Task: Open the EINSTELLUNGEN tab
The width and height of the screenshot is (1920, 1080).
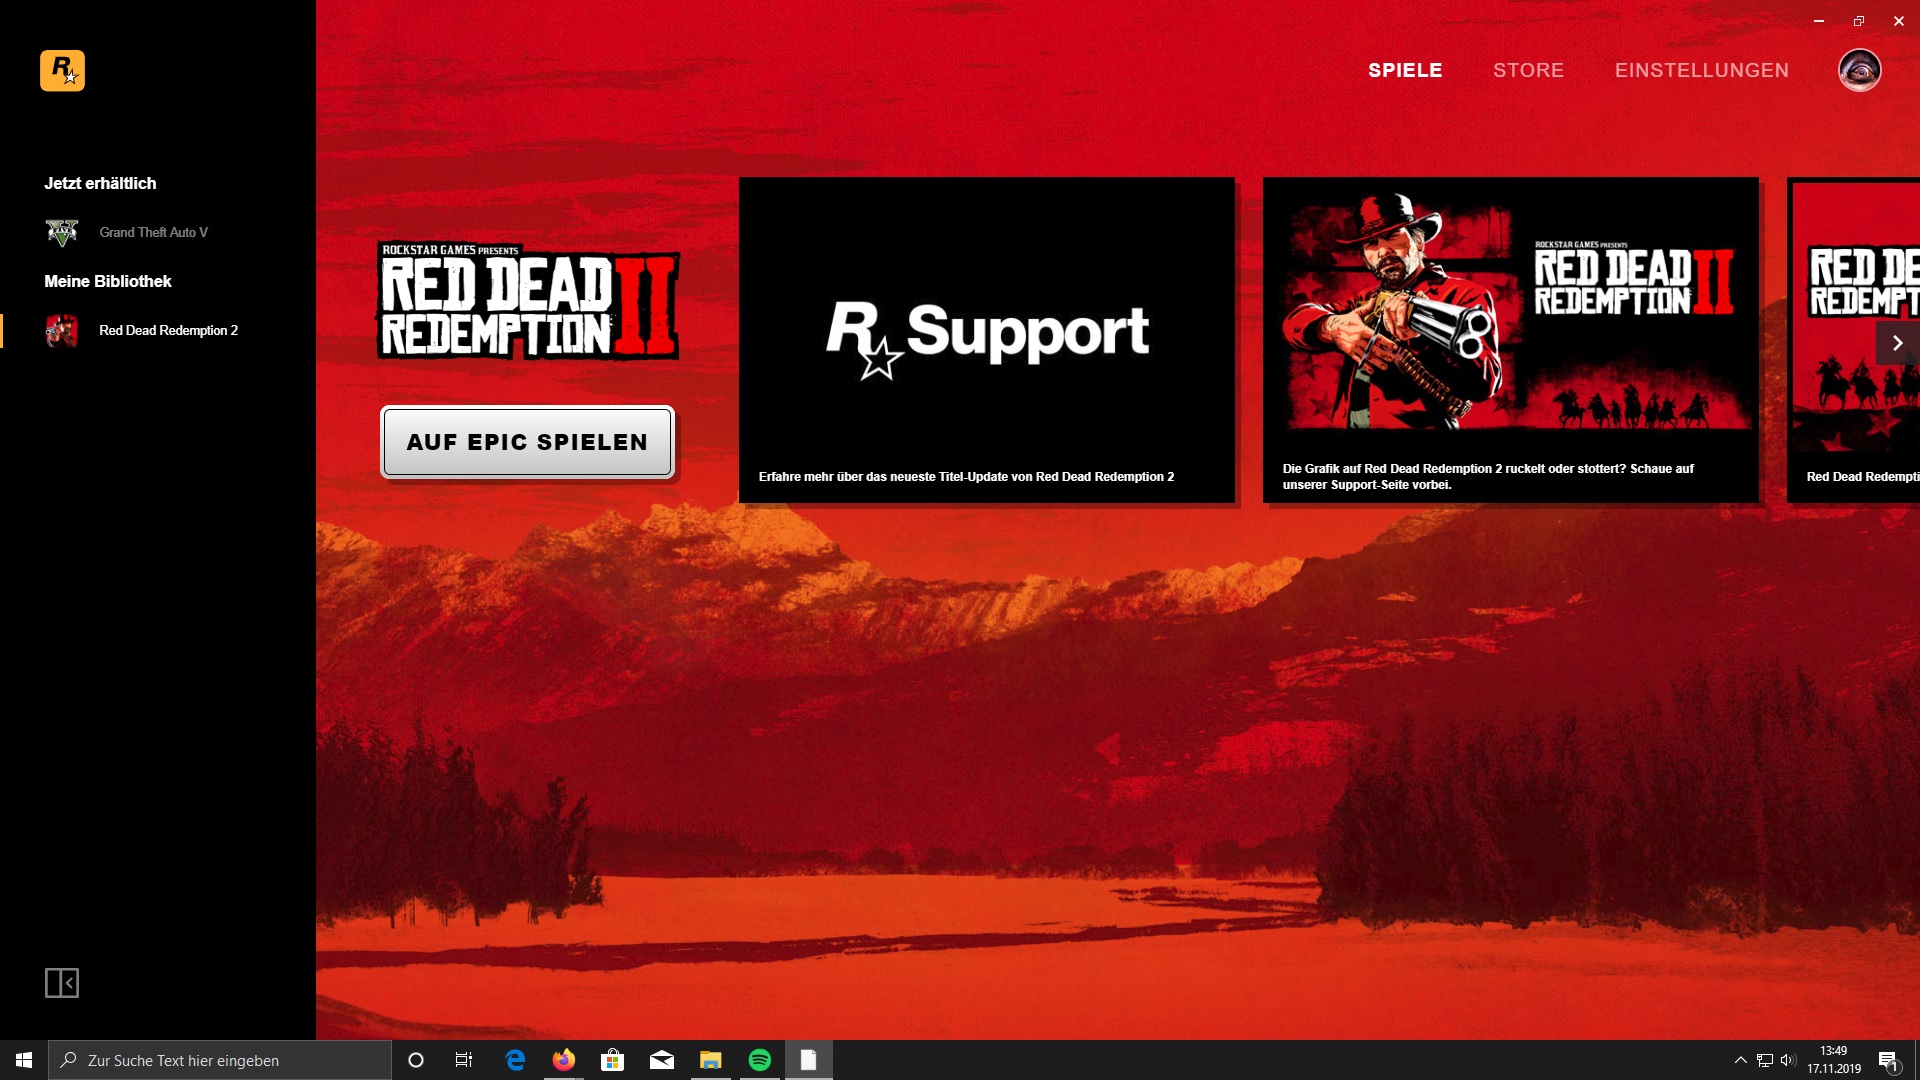Action: pyautogui.click(x=1701, y=71)
